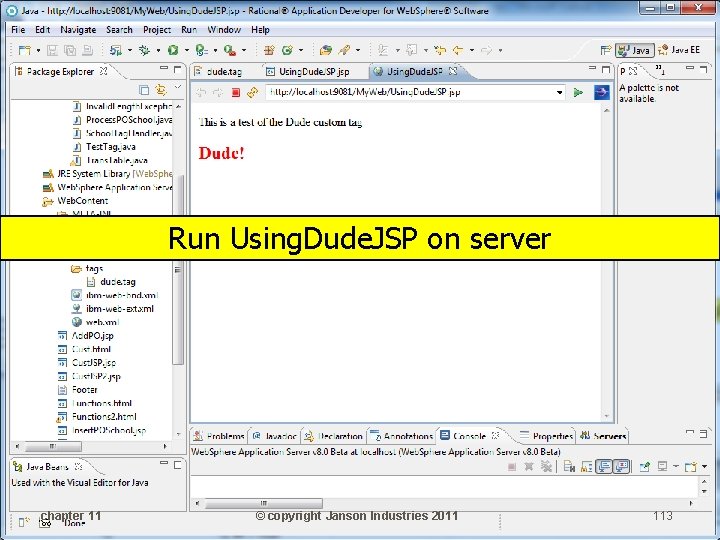Click the Collapse All icon in Package Explorer
720x540 pixels.
coord(144,89)
